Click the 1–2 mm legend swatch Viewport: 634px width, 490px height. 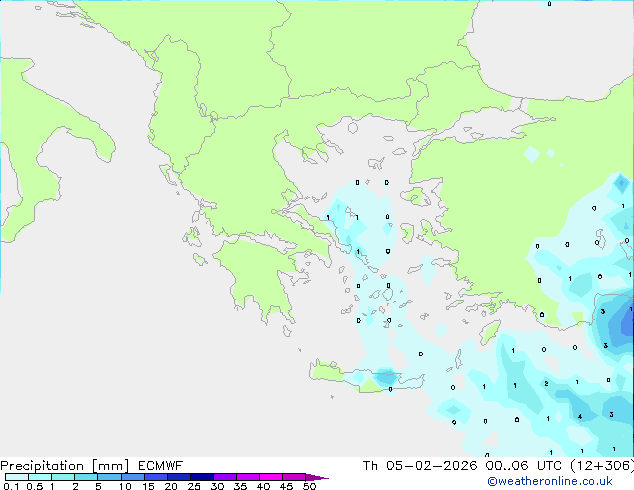point(63,477)
